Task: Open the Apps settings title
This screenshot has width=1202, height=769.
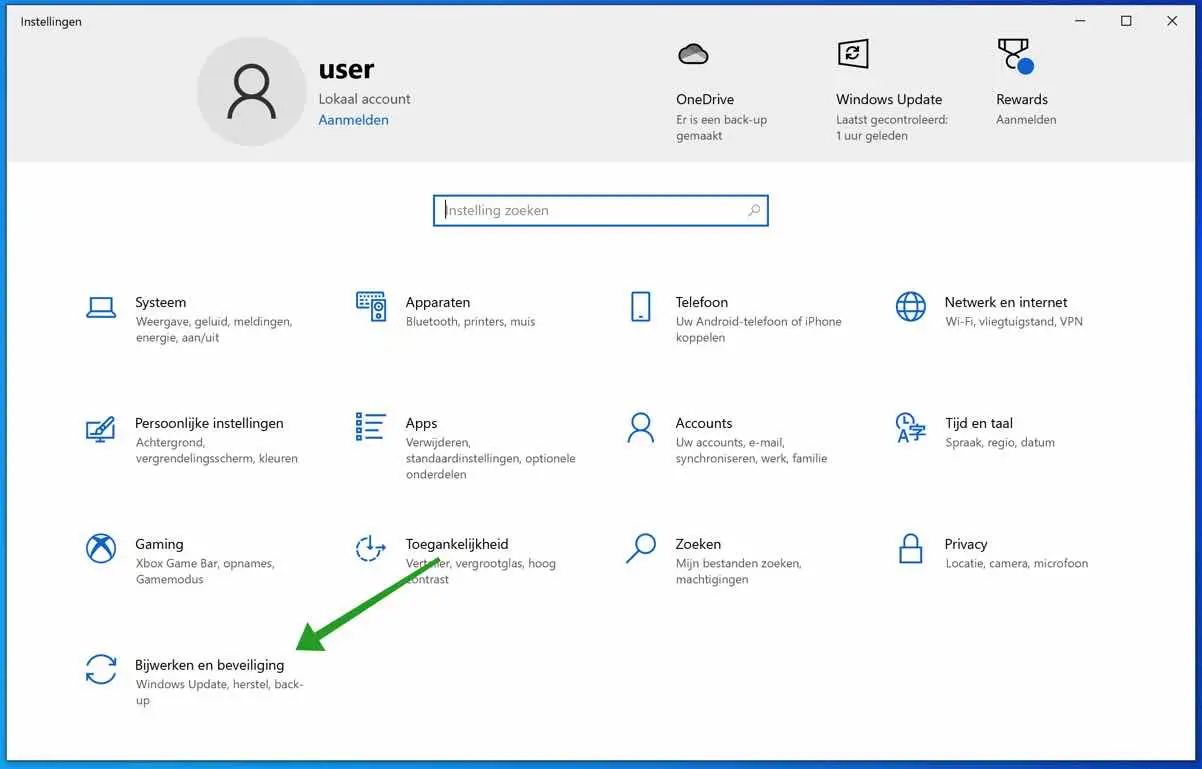Action: (x=422, y=424)
